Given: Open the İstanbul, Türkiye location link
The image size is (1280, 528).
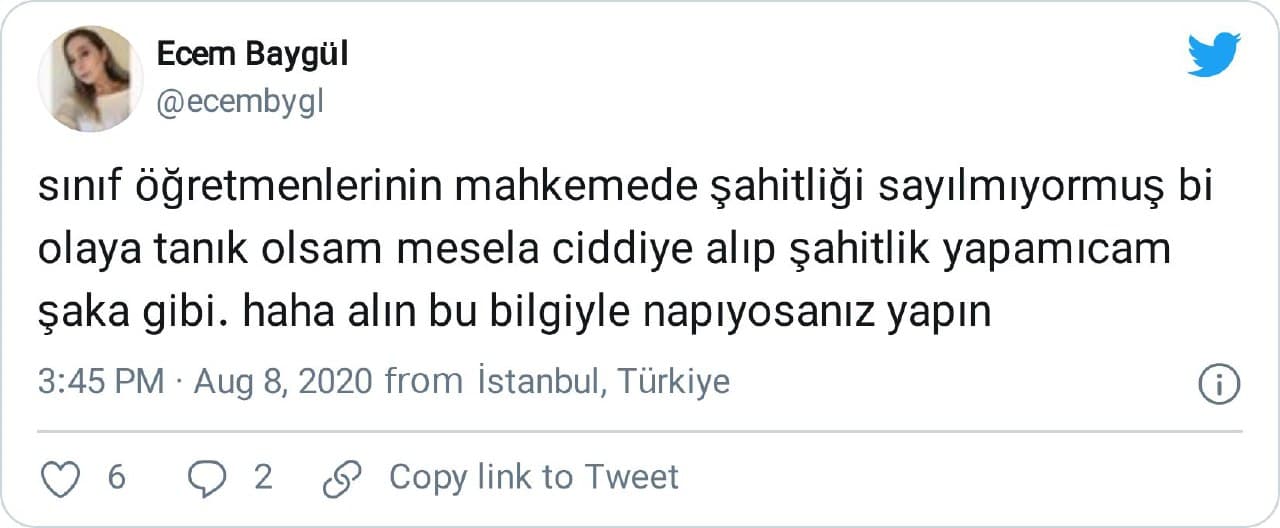Looking at the screenshot, I should 603,382.
